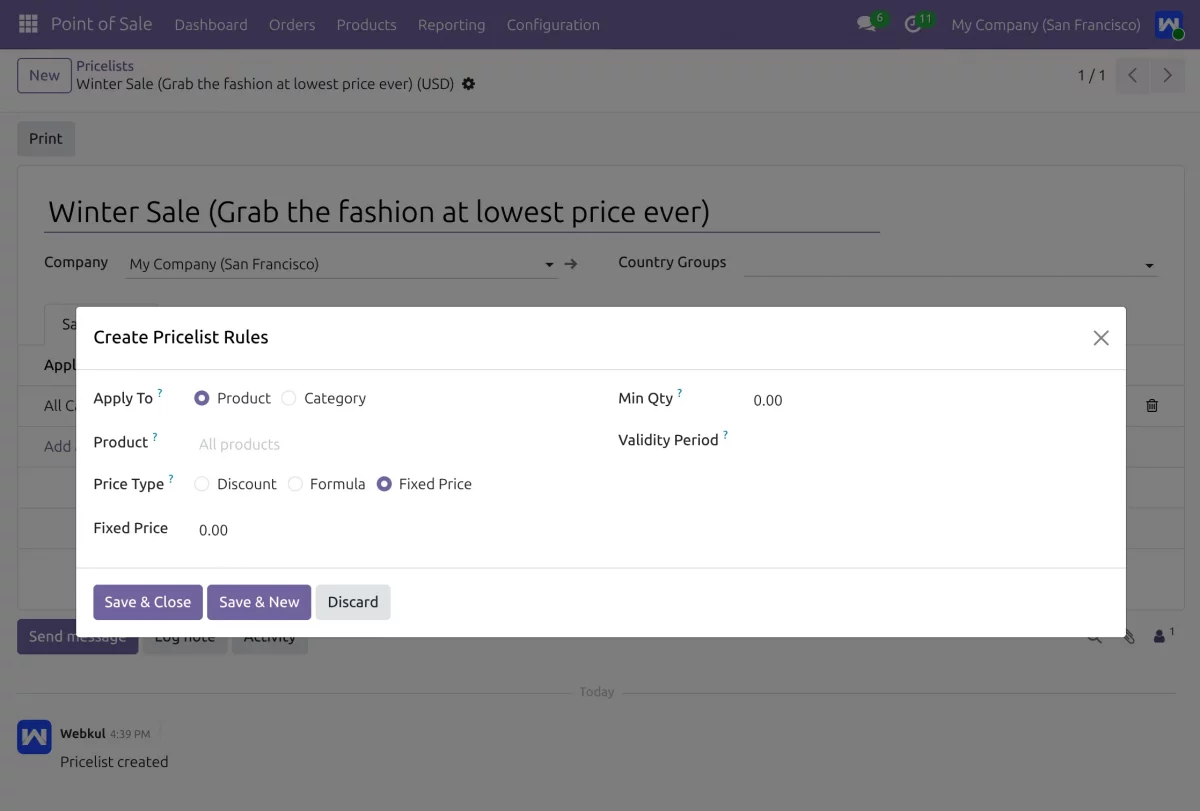Click Webkul avatar on Pricelist created message

point(34,737)
